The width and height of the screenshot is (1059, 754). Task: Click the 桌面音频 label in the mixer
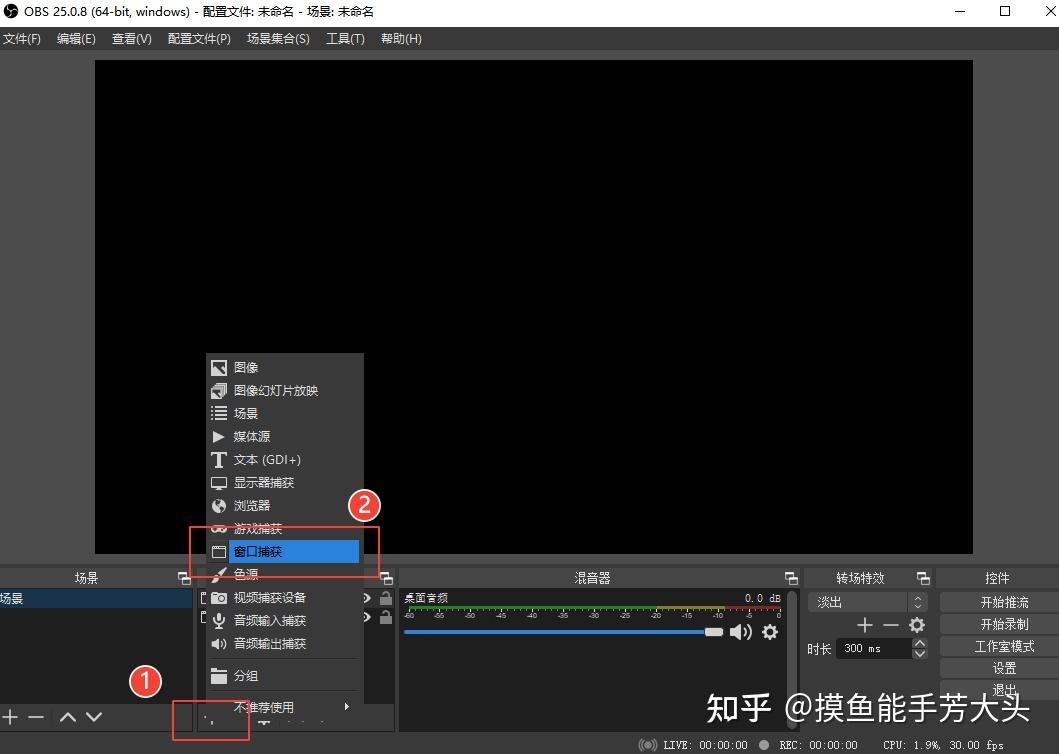pyautogui.click(x=426, y=598)
